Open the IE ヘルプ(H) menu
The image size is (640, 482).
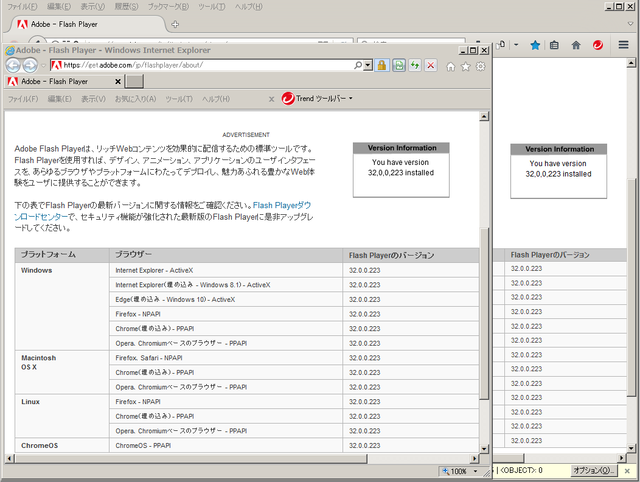[216, 99]
